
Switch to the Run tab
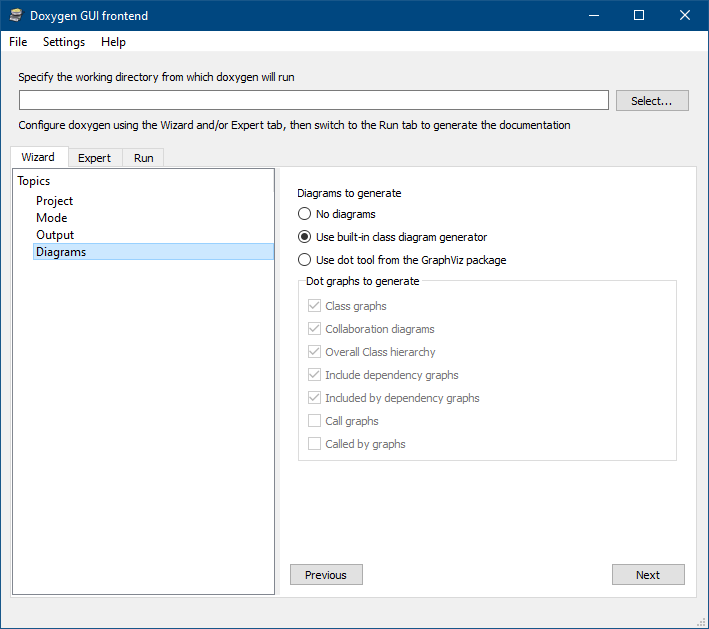click(144, 158)
